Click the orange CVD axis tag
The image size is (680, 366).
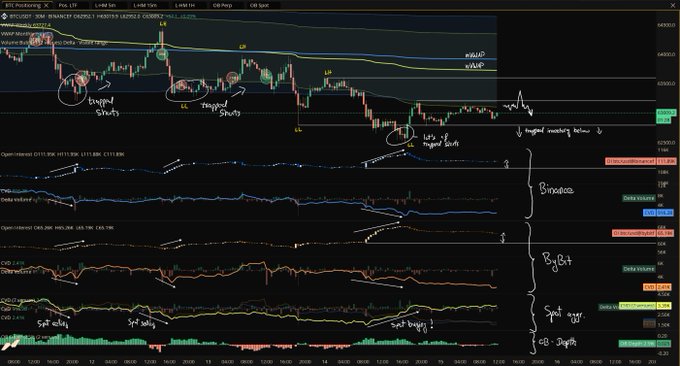click(x=649, y=287)
